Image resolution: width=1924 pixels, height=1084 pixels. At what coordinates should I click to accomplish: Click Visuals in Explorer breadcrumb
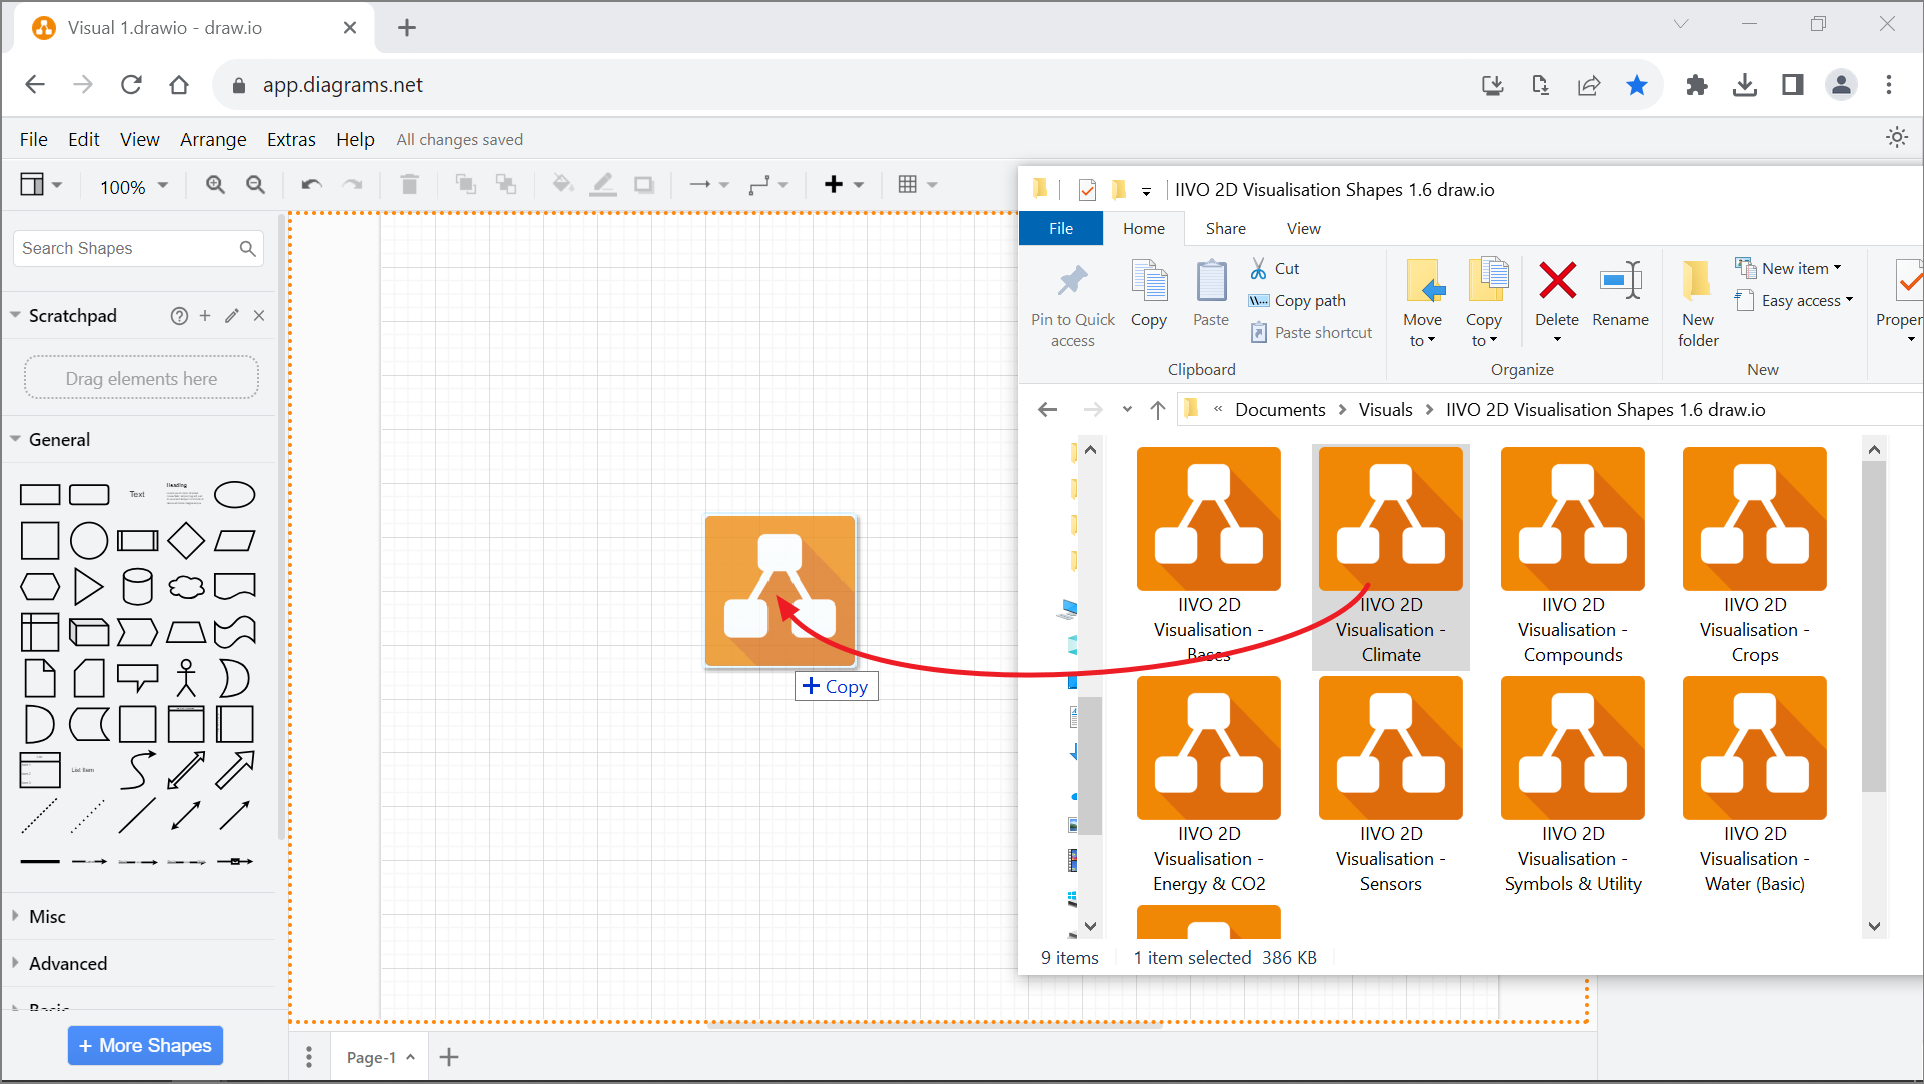click(x=1385, y=410)
